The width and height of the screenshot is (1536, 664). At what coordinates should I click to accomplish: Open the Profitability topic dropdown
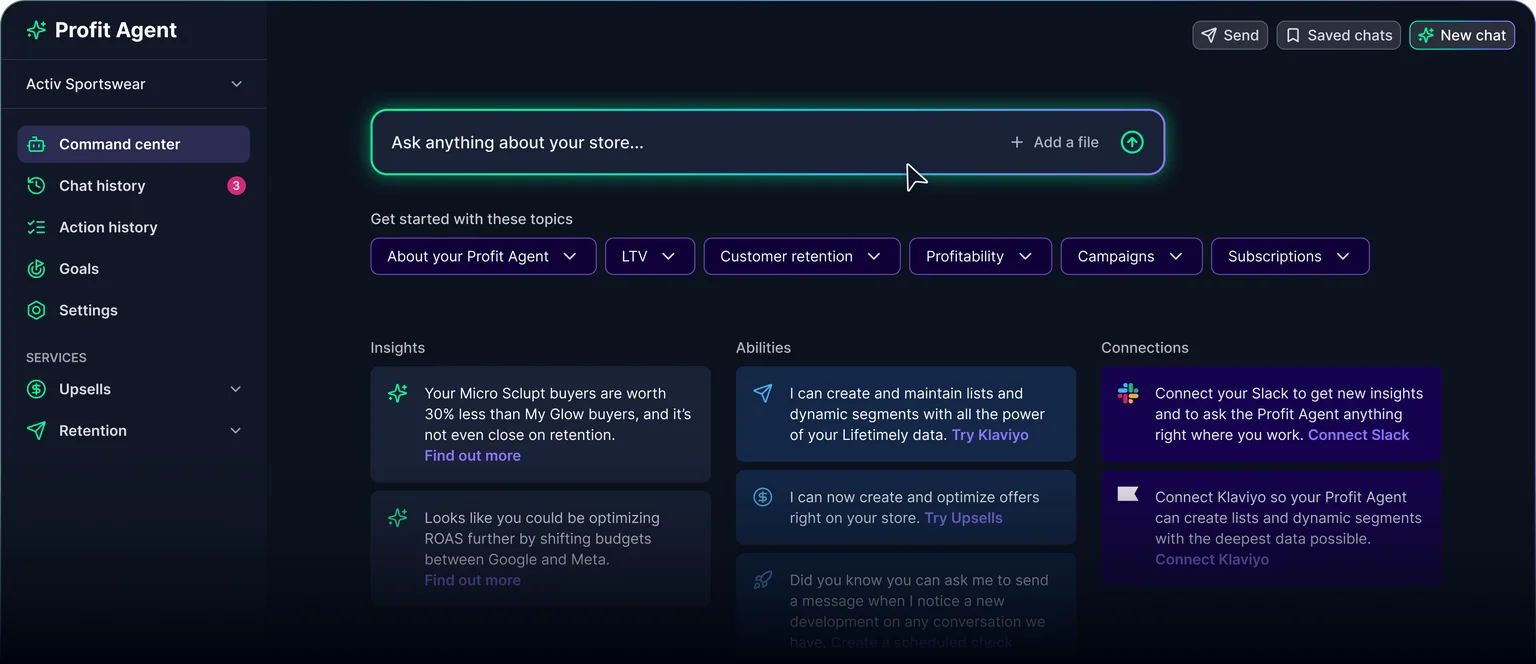pos(980,256)
